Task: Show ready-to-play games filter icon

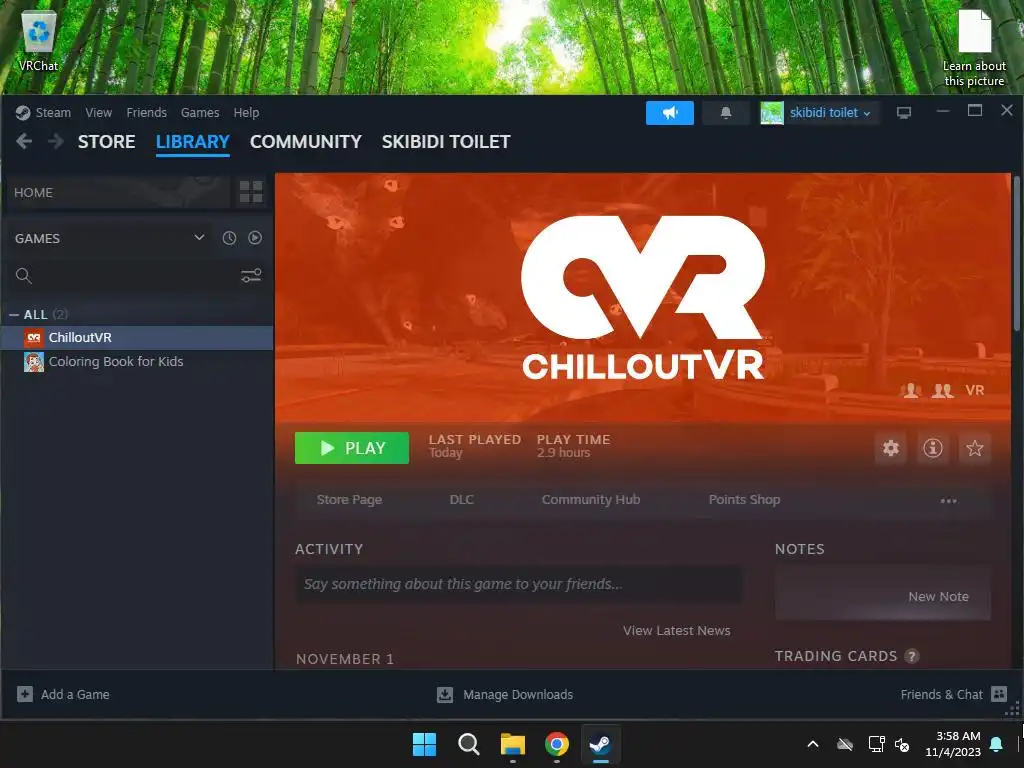Action: [x=255, y=238]
